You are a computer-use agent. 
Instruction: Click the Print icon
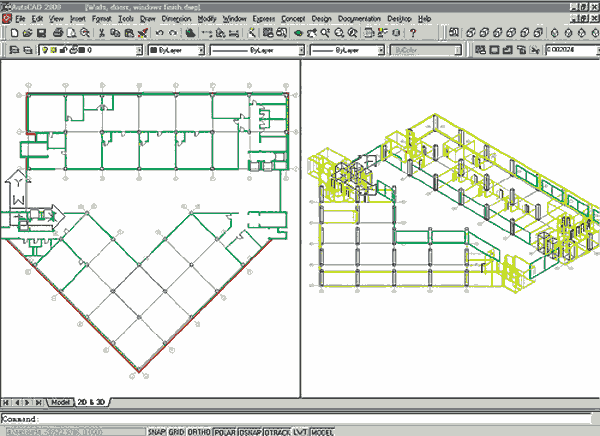pos(59,33)
